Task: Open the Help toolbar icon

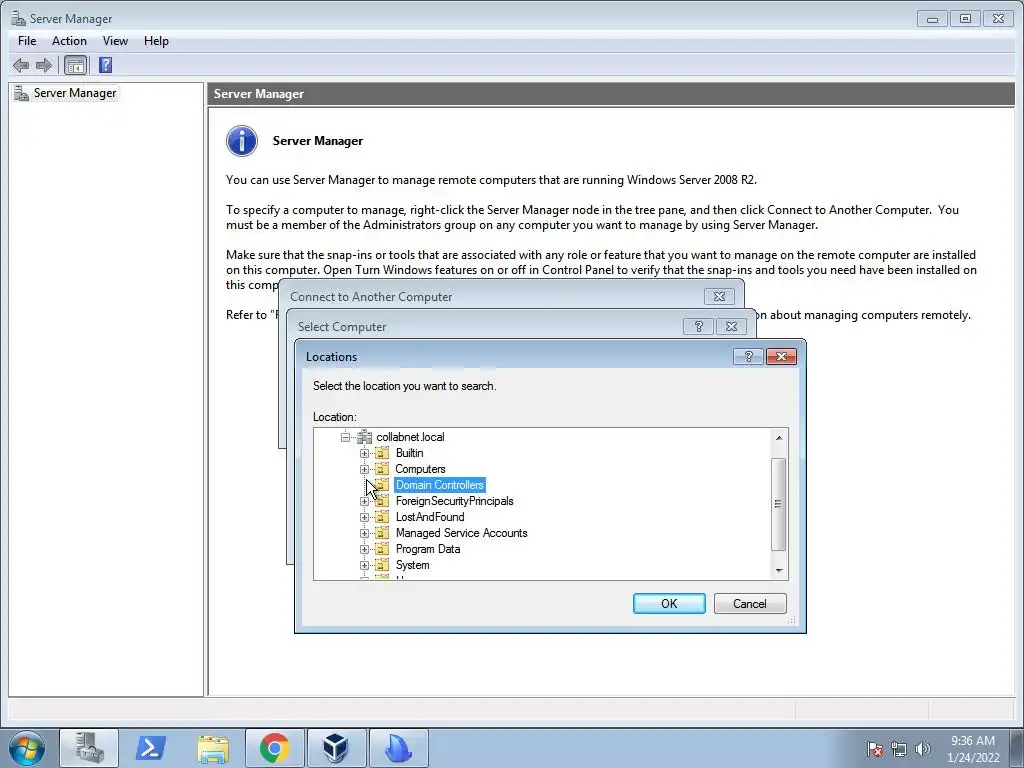Action: point(105,65)
